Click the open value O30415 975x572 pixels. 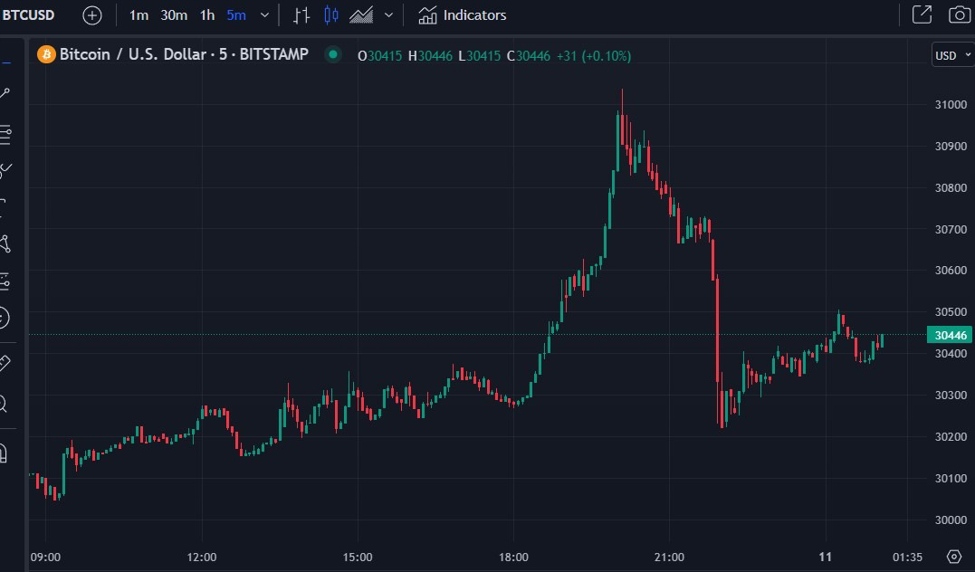(x=380, y=56)
